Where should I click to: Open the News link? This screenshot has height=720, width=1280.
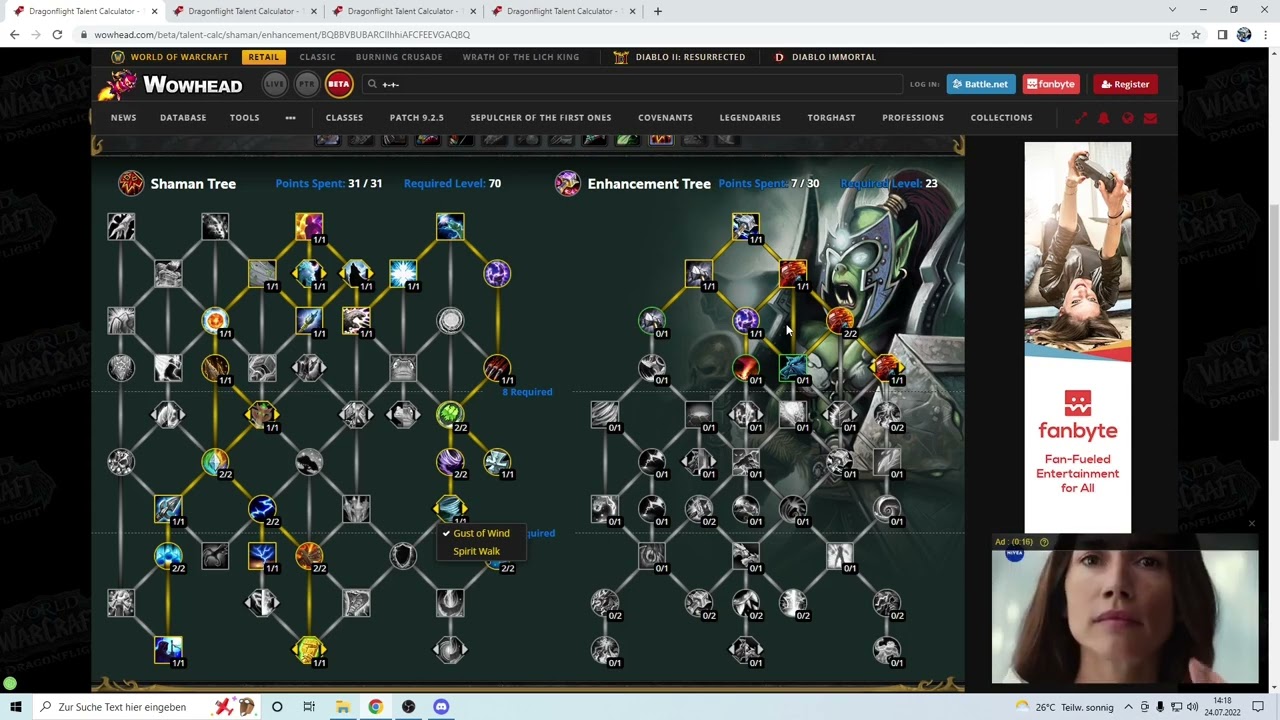click(x=123, y=118)
